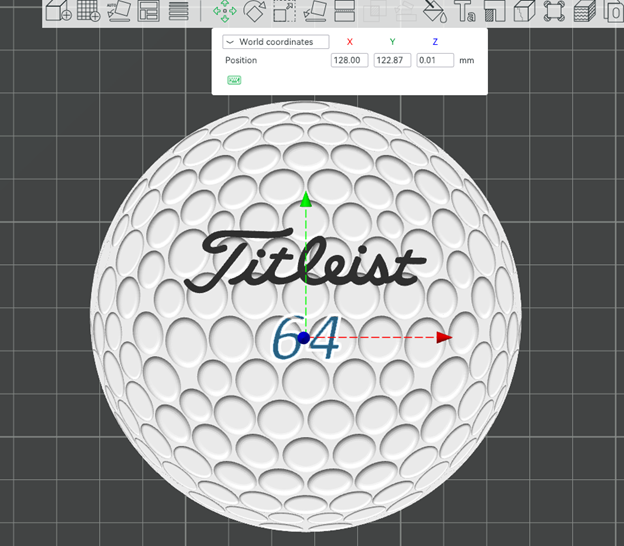Select the Auto orient tool
The image size is (624, 546).
(x=119, y=11)
